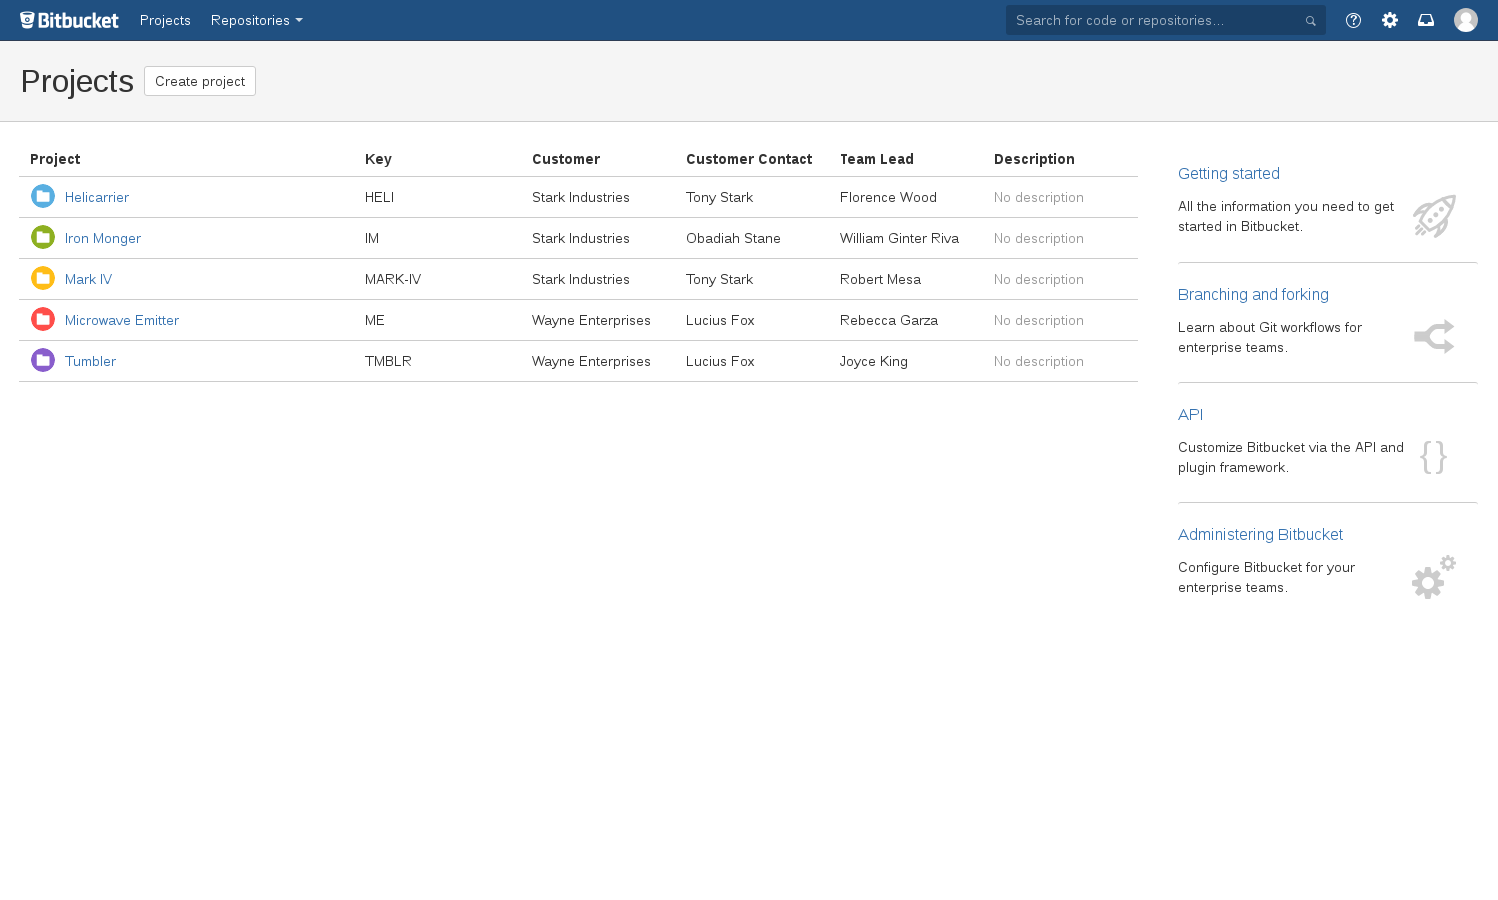
Task: Open the Helicarrier project link
Action: [97, 197]
